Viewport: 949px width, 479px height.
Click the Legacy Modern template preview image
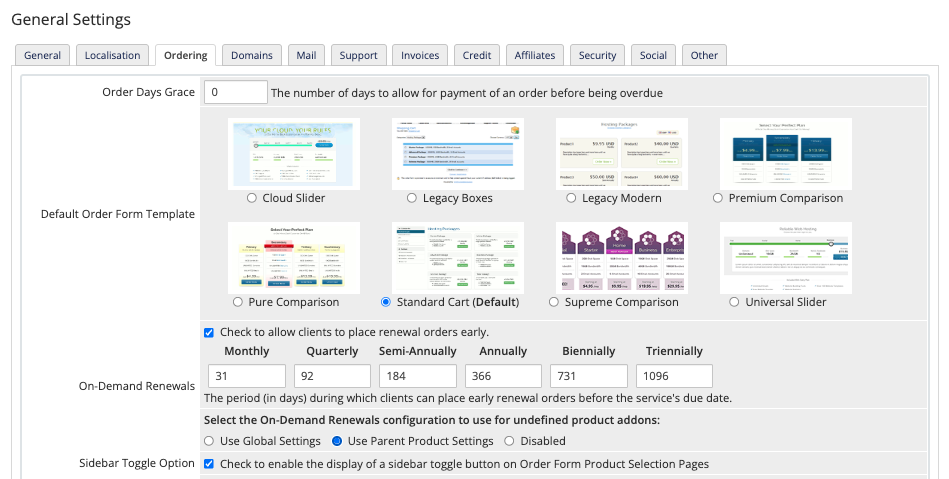click(621, 154)
